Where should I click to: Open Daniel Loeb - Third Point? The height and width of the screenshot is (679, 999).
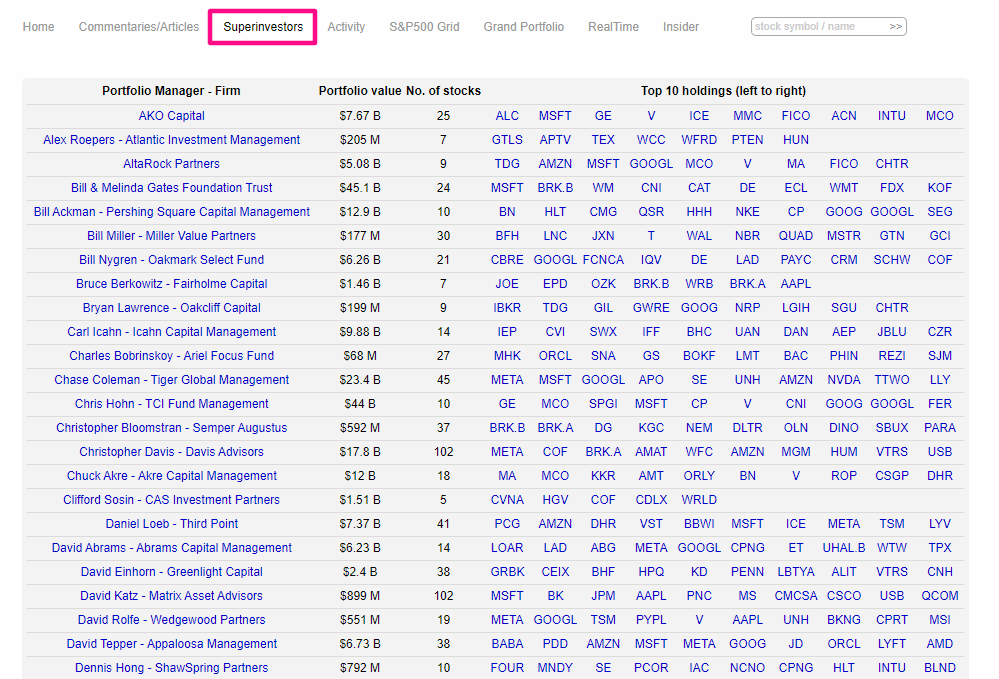[171, 524]
